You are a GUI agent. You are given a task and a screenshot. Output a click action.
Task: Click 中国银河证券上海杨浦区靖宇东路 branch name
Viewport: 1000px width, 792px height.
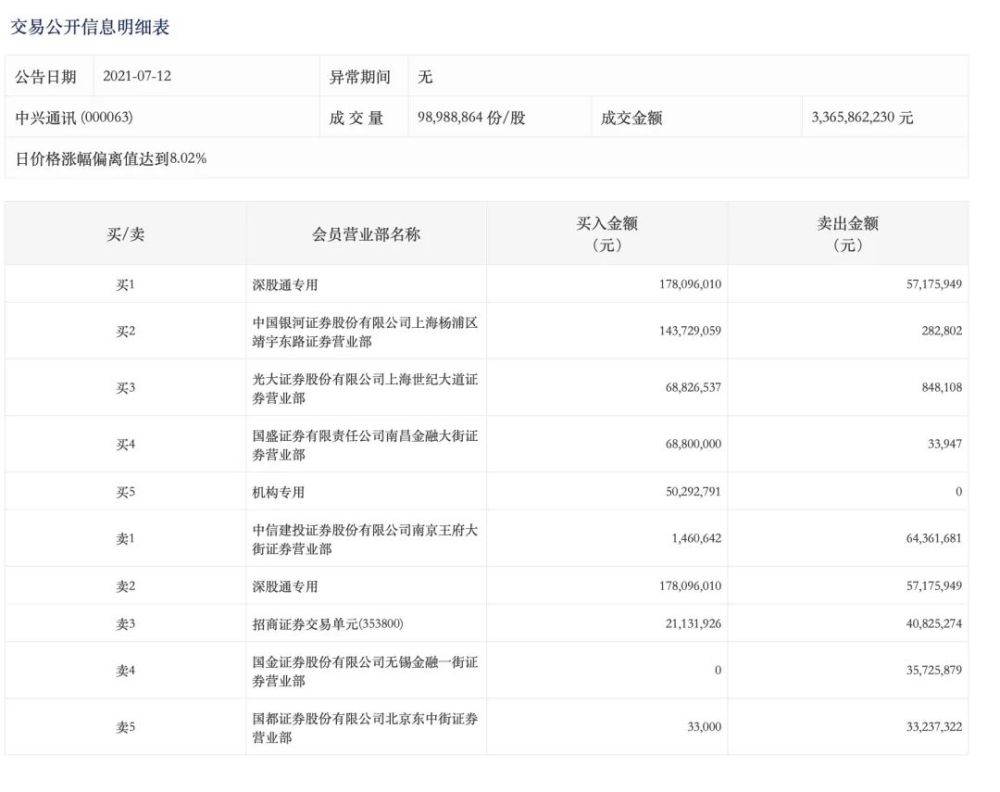[365, 332]
